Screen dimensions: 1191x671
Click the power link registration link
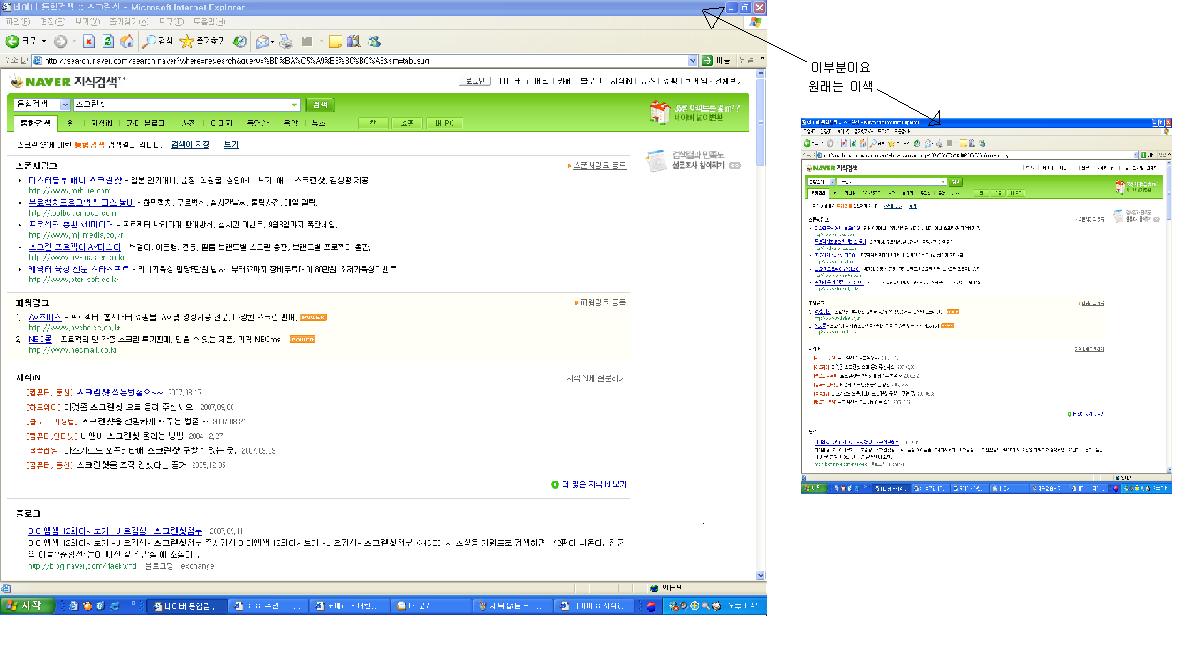pyautogui.click(x=602, y=302)
